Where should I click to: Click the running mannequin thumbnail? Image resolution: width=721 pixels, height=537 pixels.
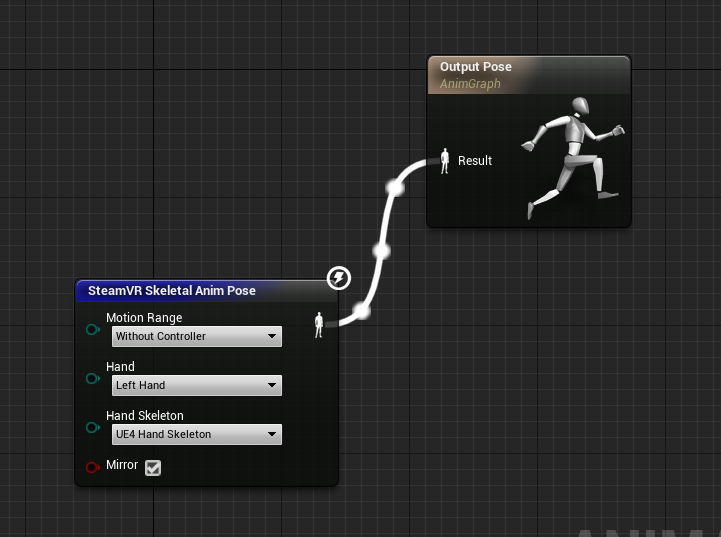tap(573, 157)
